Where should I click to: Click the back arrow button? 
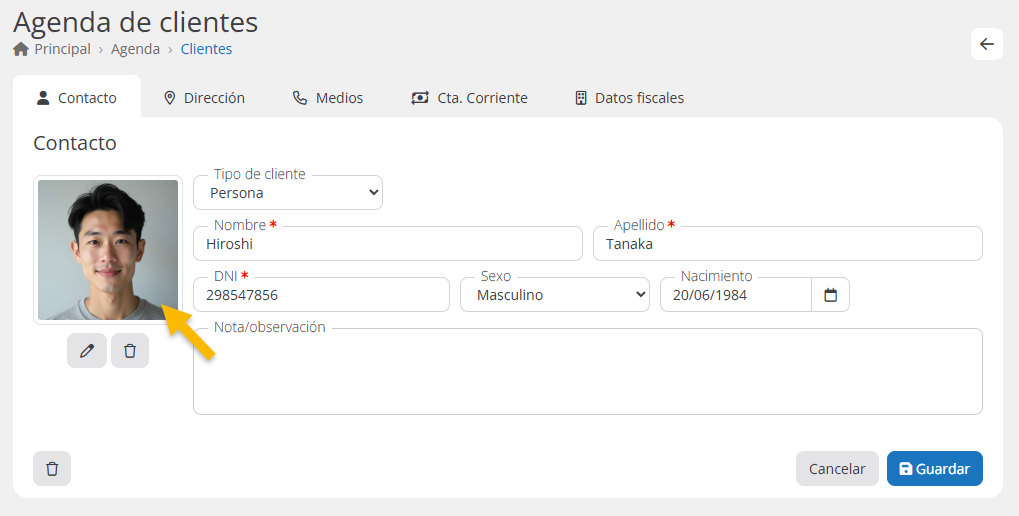pyautogui.click(x=986, y=44)
